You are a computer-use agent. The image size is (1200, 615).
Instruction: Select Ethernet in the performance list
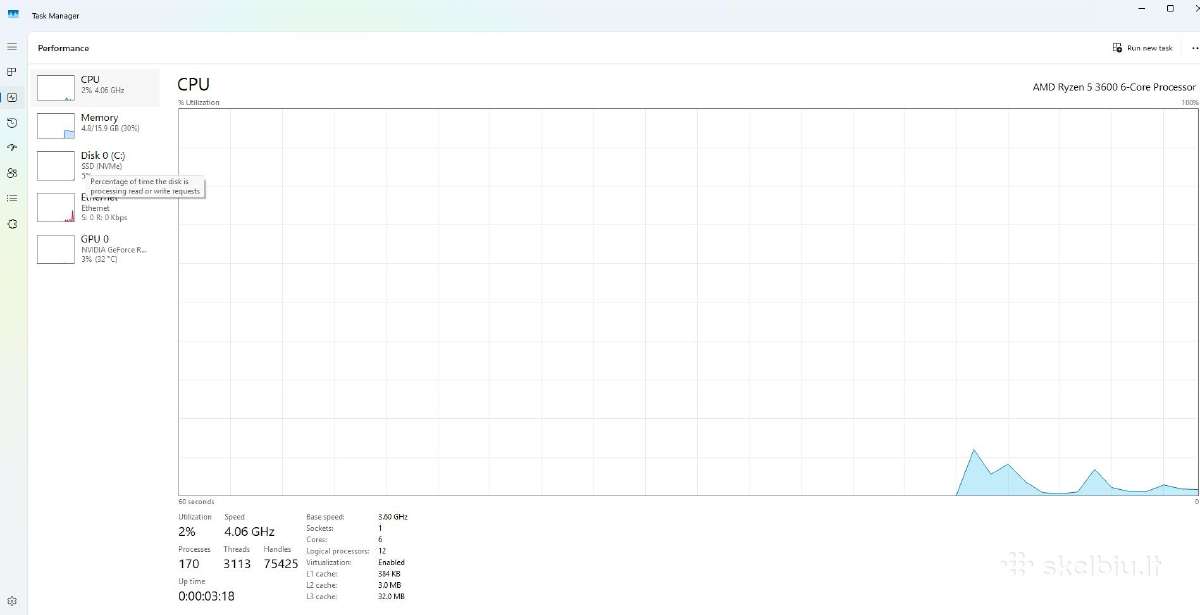tap(97, 207)
